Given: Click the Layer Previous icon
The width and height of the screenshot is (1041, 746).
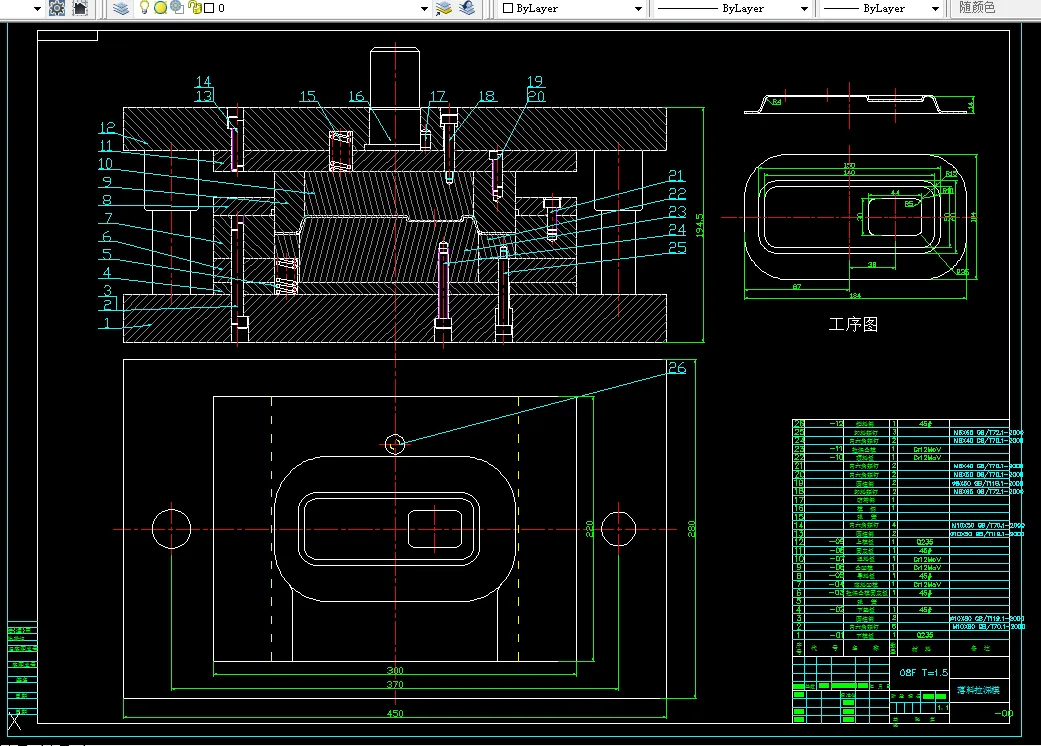Looking at the screenshot, I should point(467,8).
